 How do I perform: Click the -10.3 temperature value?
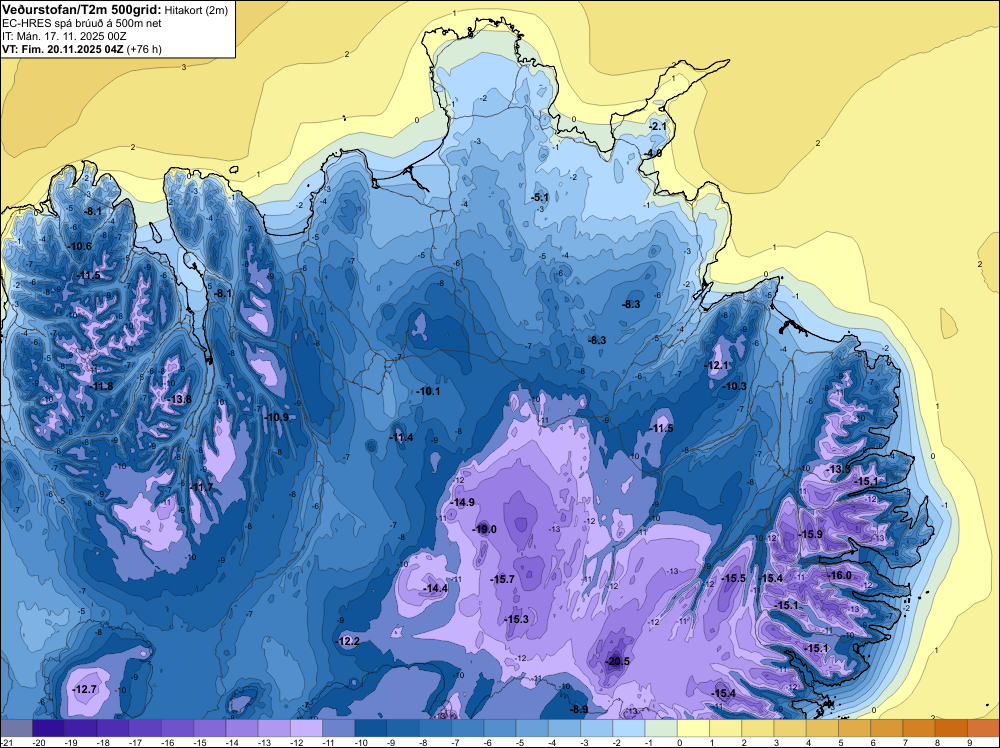(x=733, y=386)
